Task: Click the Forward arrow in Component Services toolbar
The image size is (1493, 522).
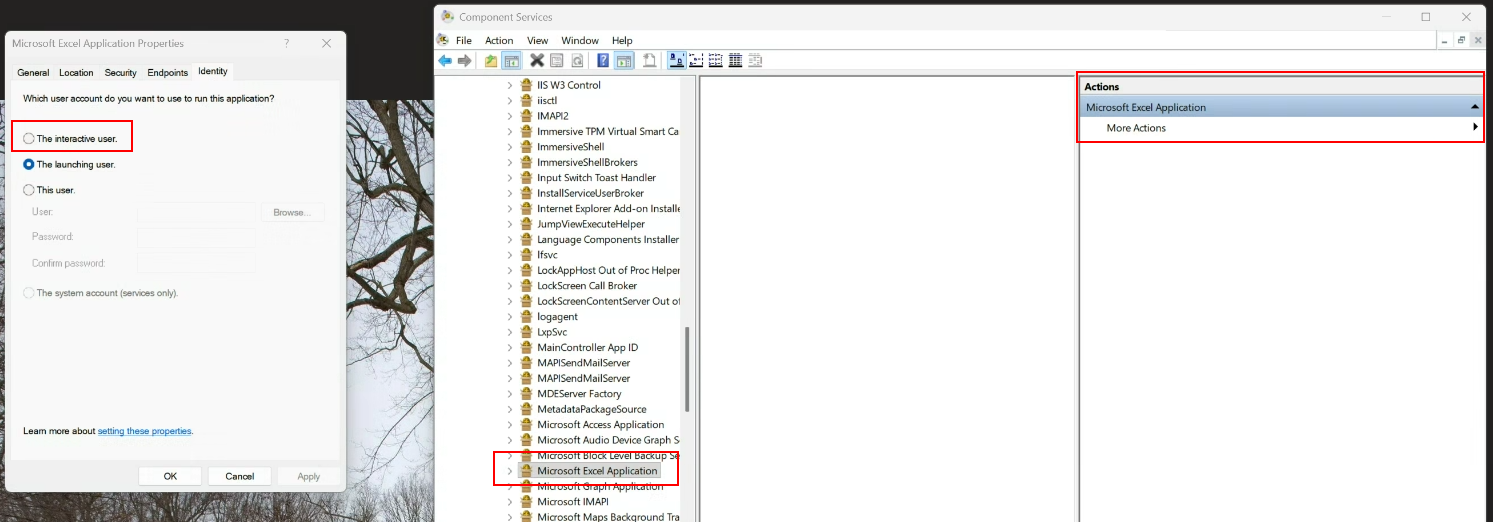Action: pyautogui.click(x=464, y=61)
